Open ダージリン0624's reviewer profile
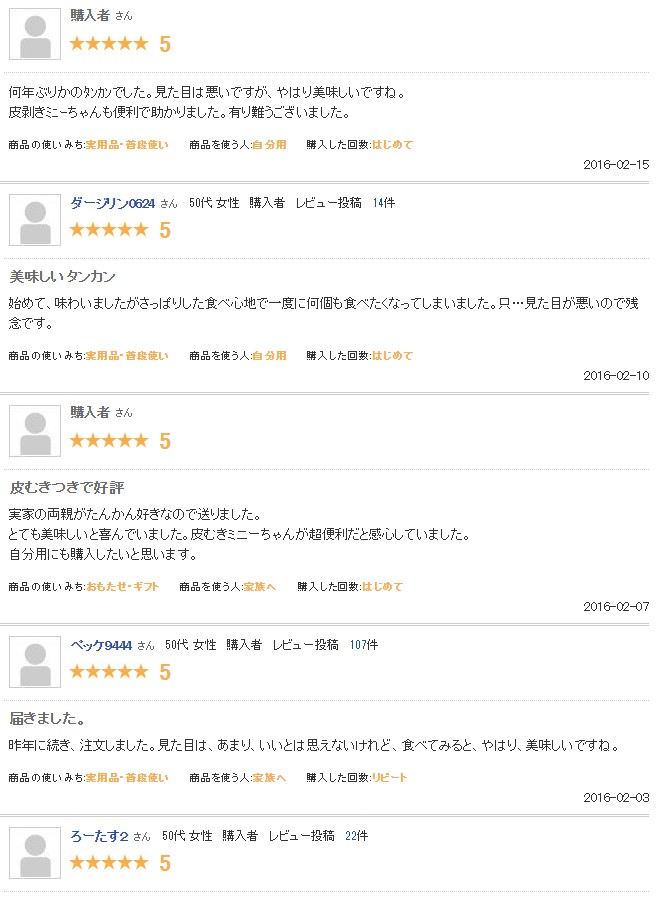The width and height of the screenshot is (669, 898). coord(112,203)
